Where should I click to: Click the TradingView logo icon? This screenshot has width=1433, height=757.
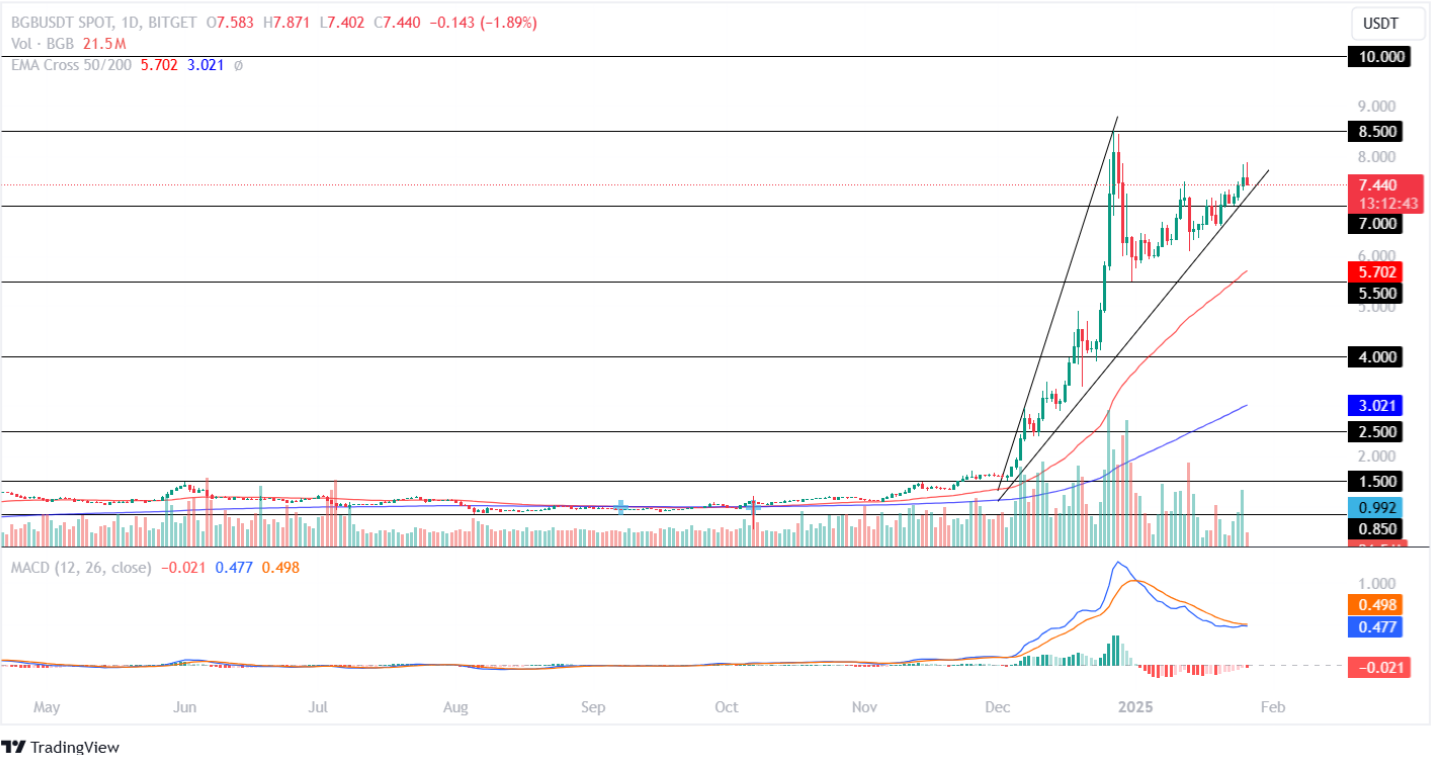point(14,746)
